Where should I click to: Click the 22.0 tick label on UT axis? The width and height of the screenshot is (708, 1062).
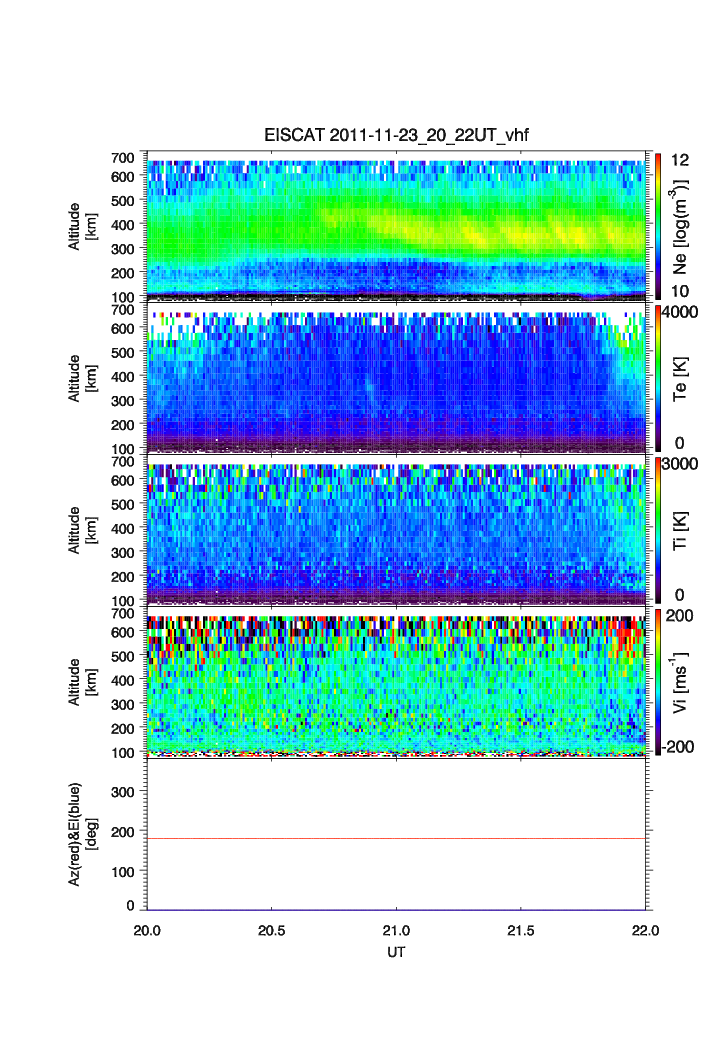[x=646, y=931]
